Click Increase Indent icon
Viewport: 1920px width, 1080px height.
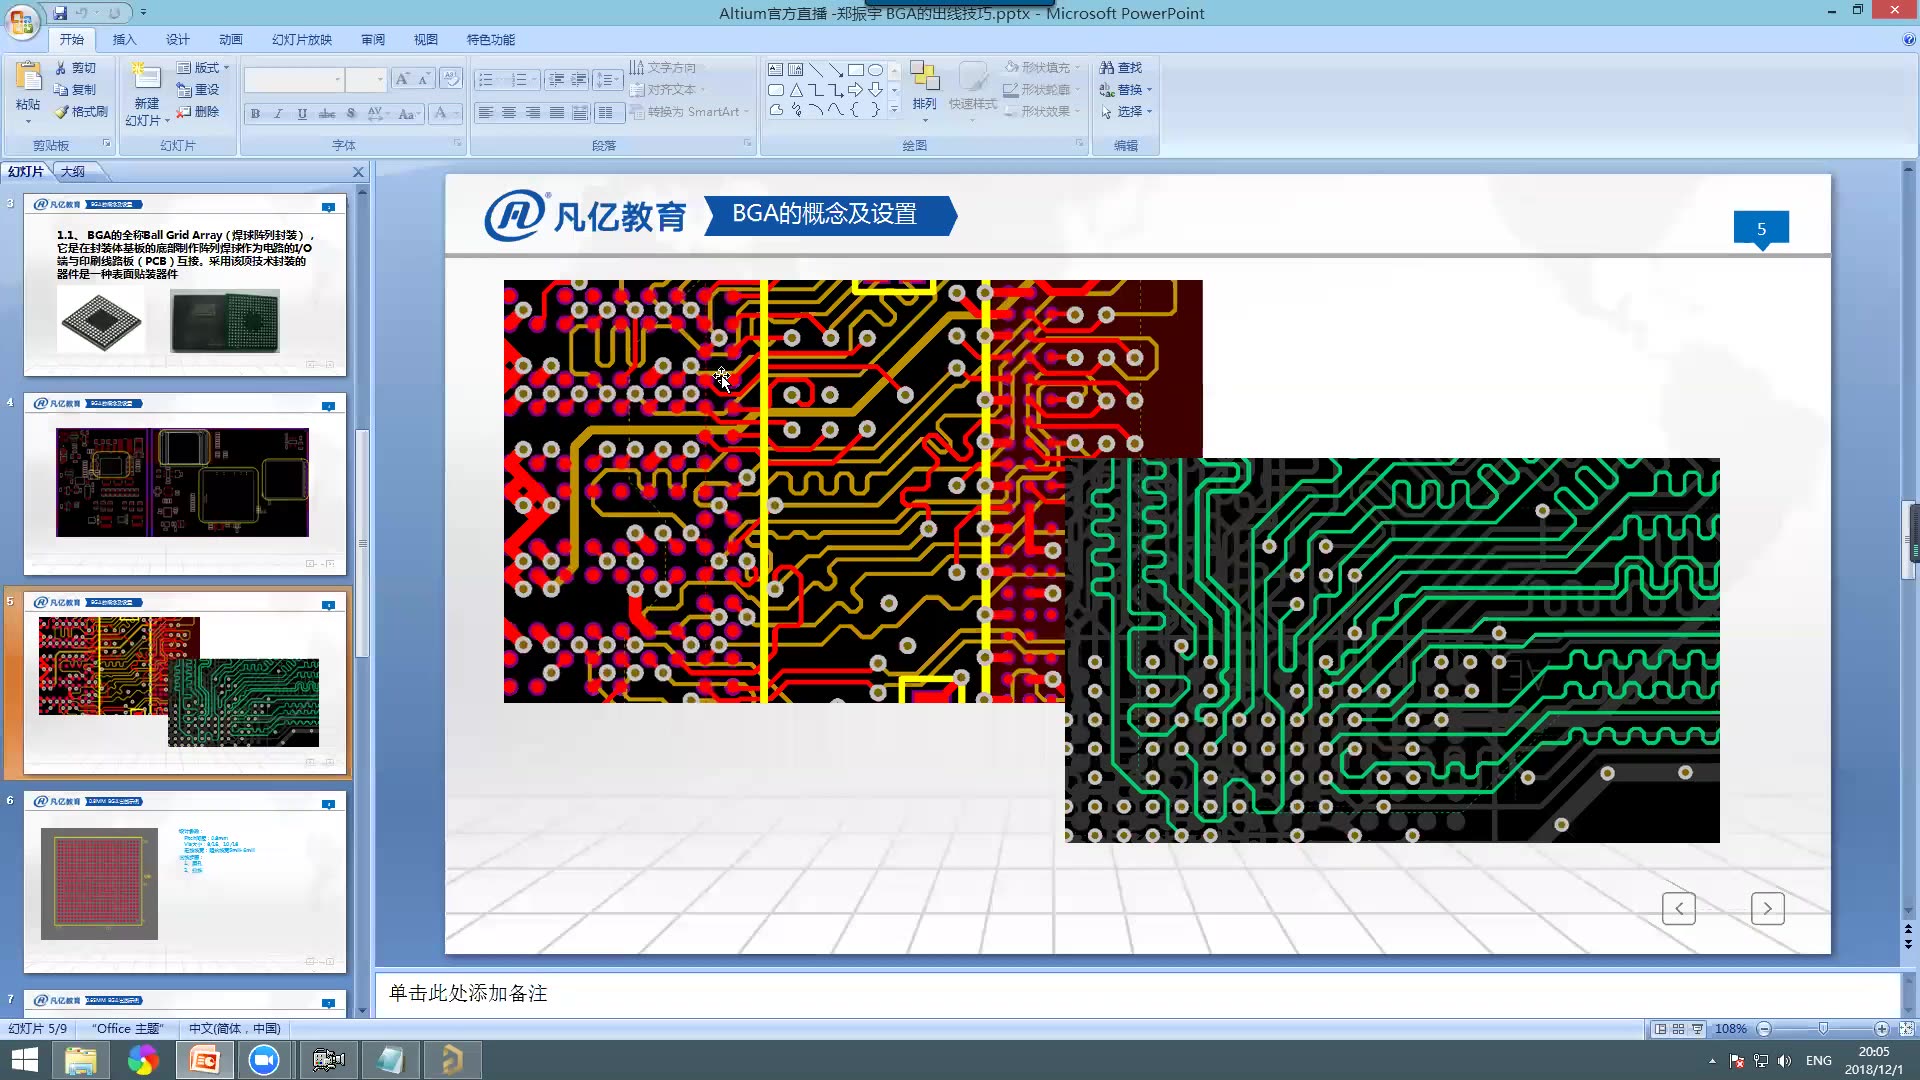point(579,80)
